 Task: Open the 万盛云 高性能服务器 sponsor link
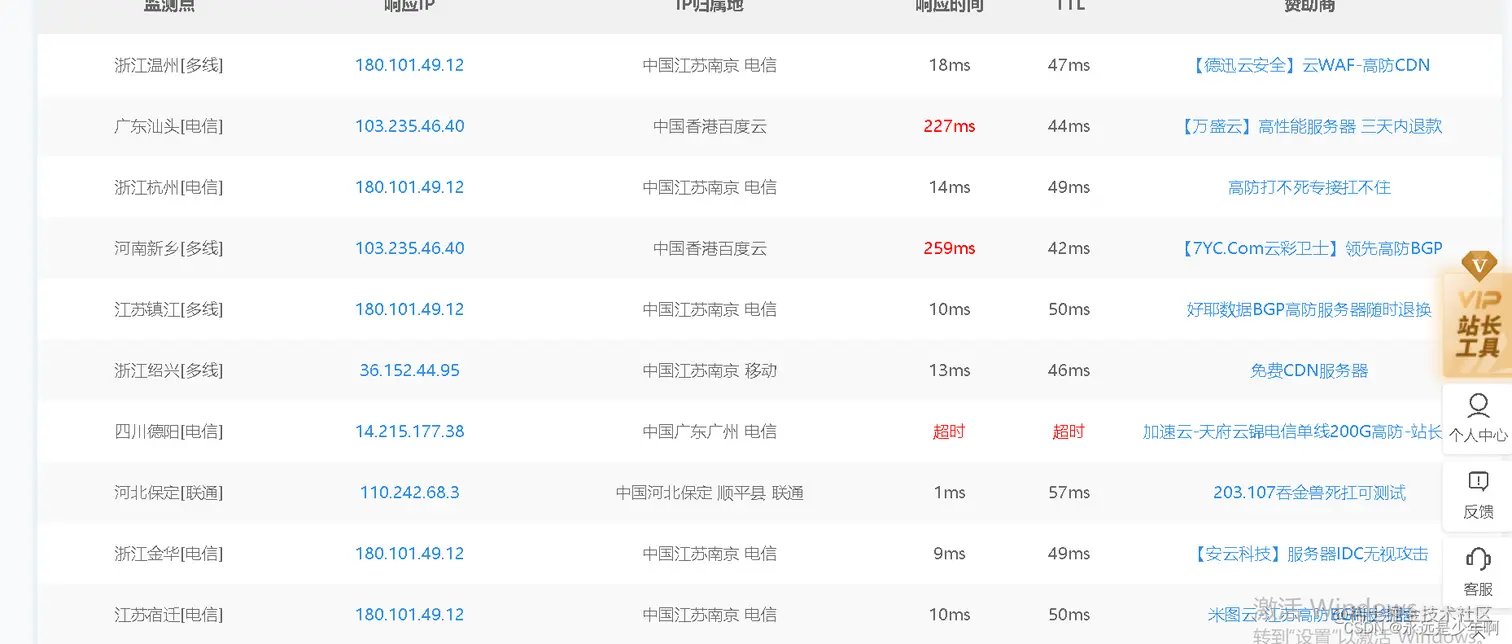1309,126
